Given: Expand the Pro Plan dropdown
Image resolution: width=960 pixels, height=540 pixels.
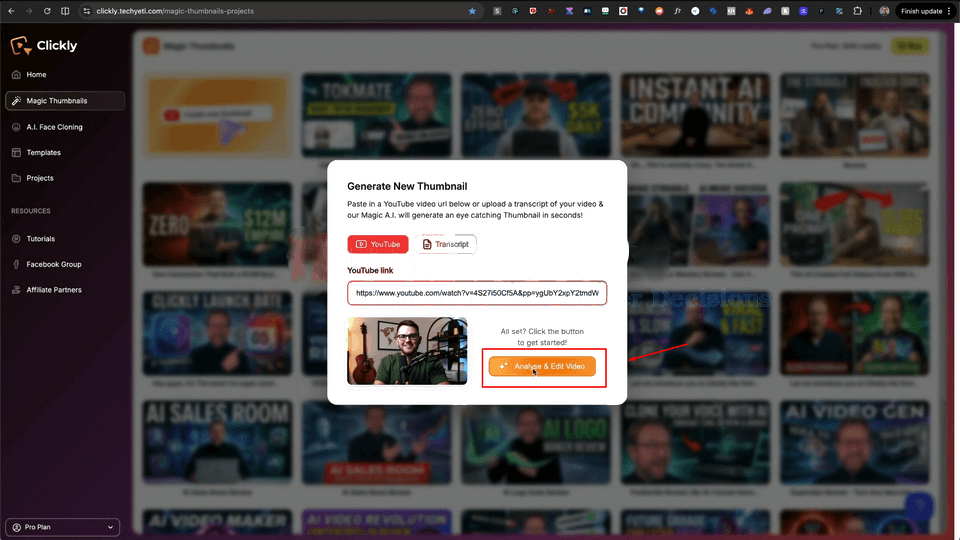Looking at the screenshot, I should tap(62, 527).
